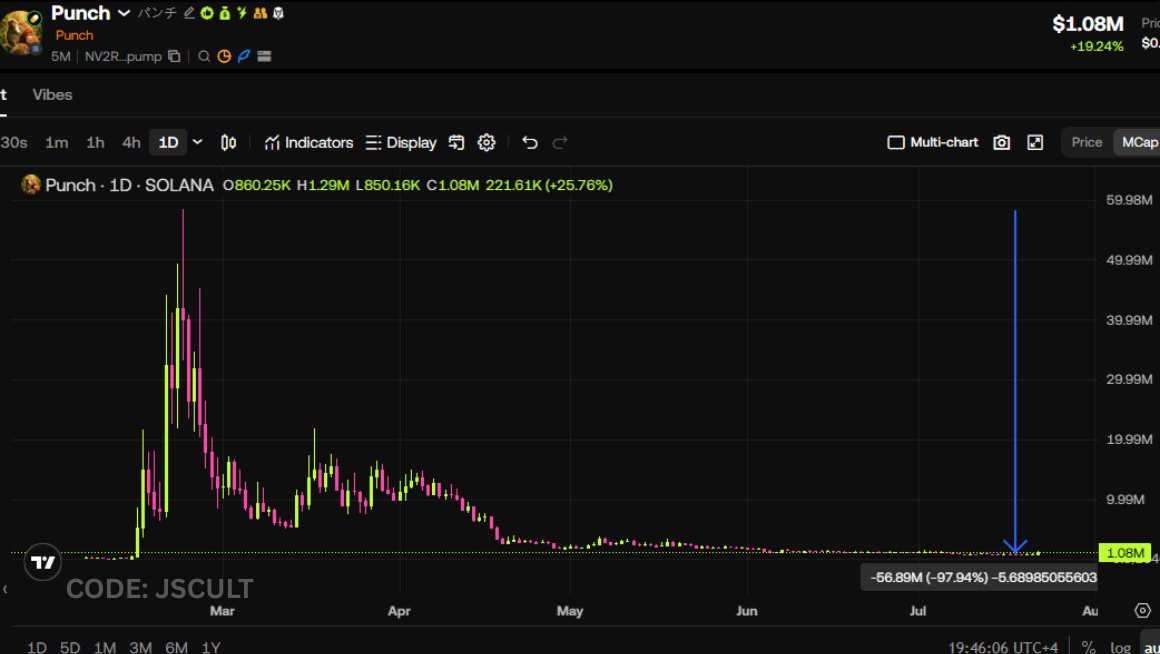Set chart range to 5D
1160x654 pixels.
(x=70, y=647)
